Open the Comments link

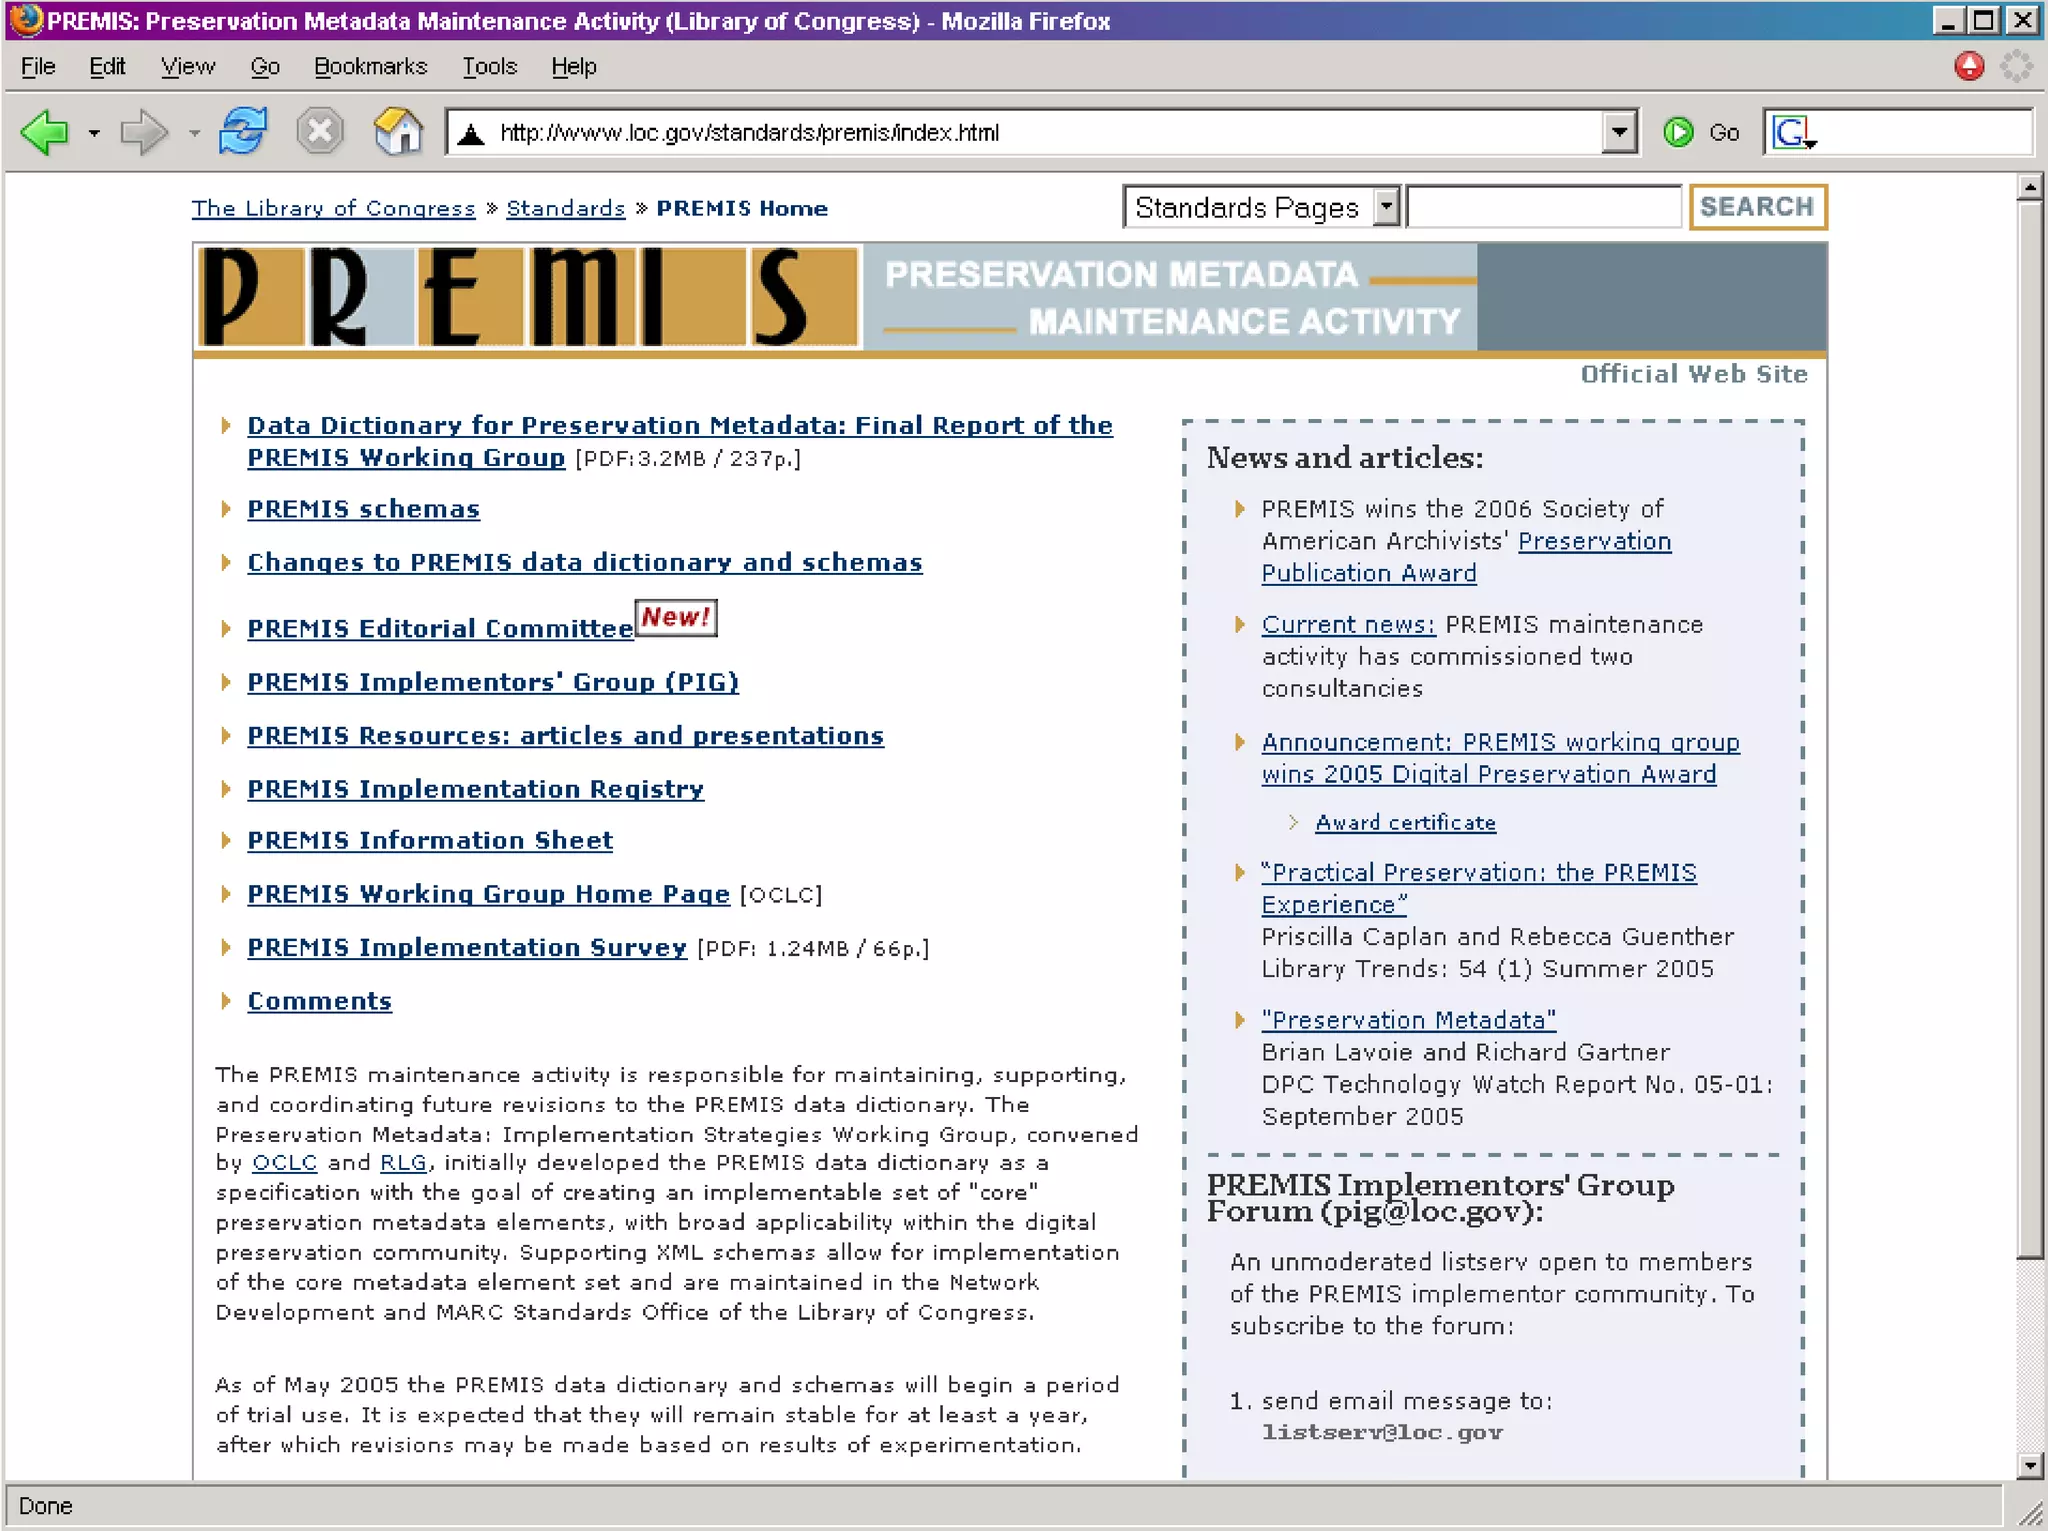(319, 1001)
